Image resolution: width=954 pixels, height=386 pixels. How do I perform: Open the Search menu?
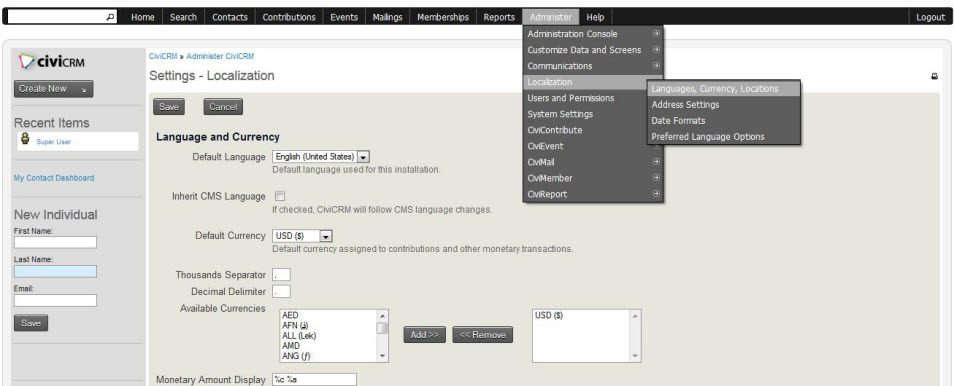tap(183, 17)
